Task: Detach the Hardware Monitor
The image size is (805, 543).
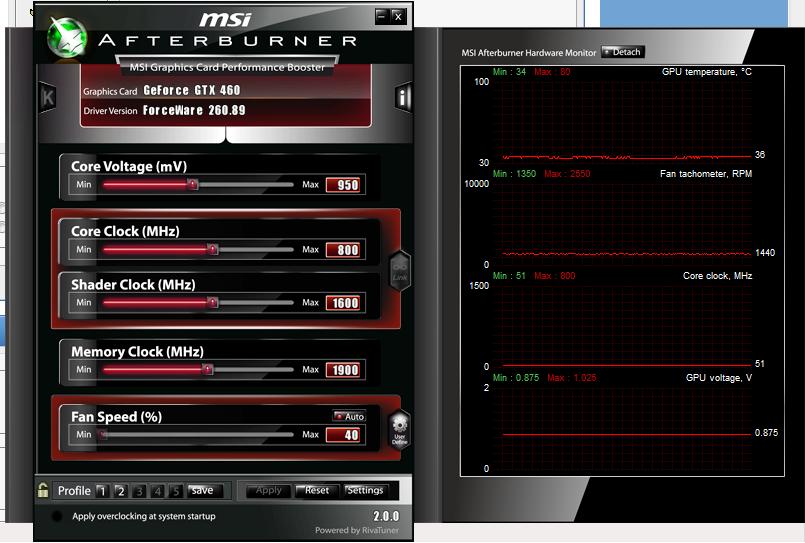Action: (623, 52)
